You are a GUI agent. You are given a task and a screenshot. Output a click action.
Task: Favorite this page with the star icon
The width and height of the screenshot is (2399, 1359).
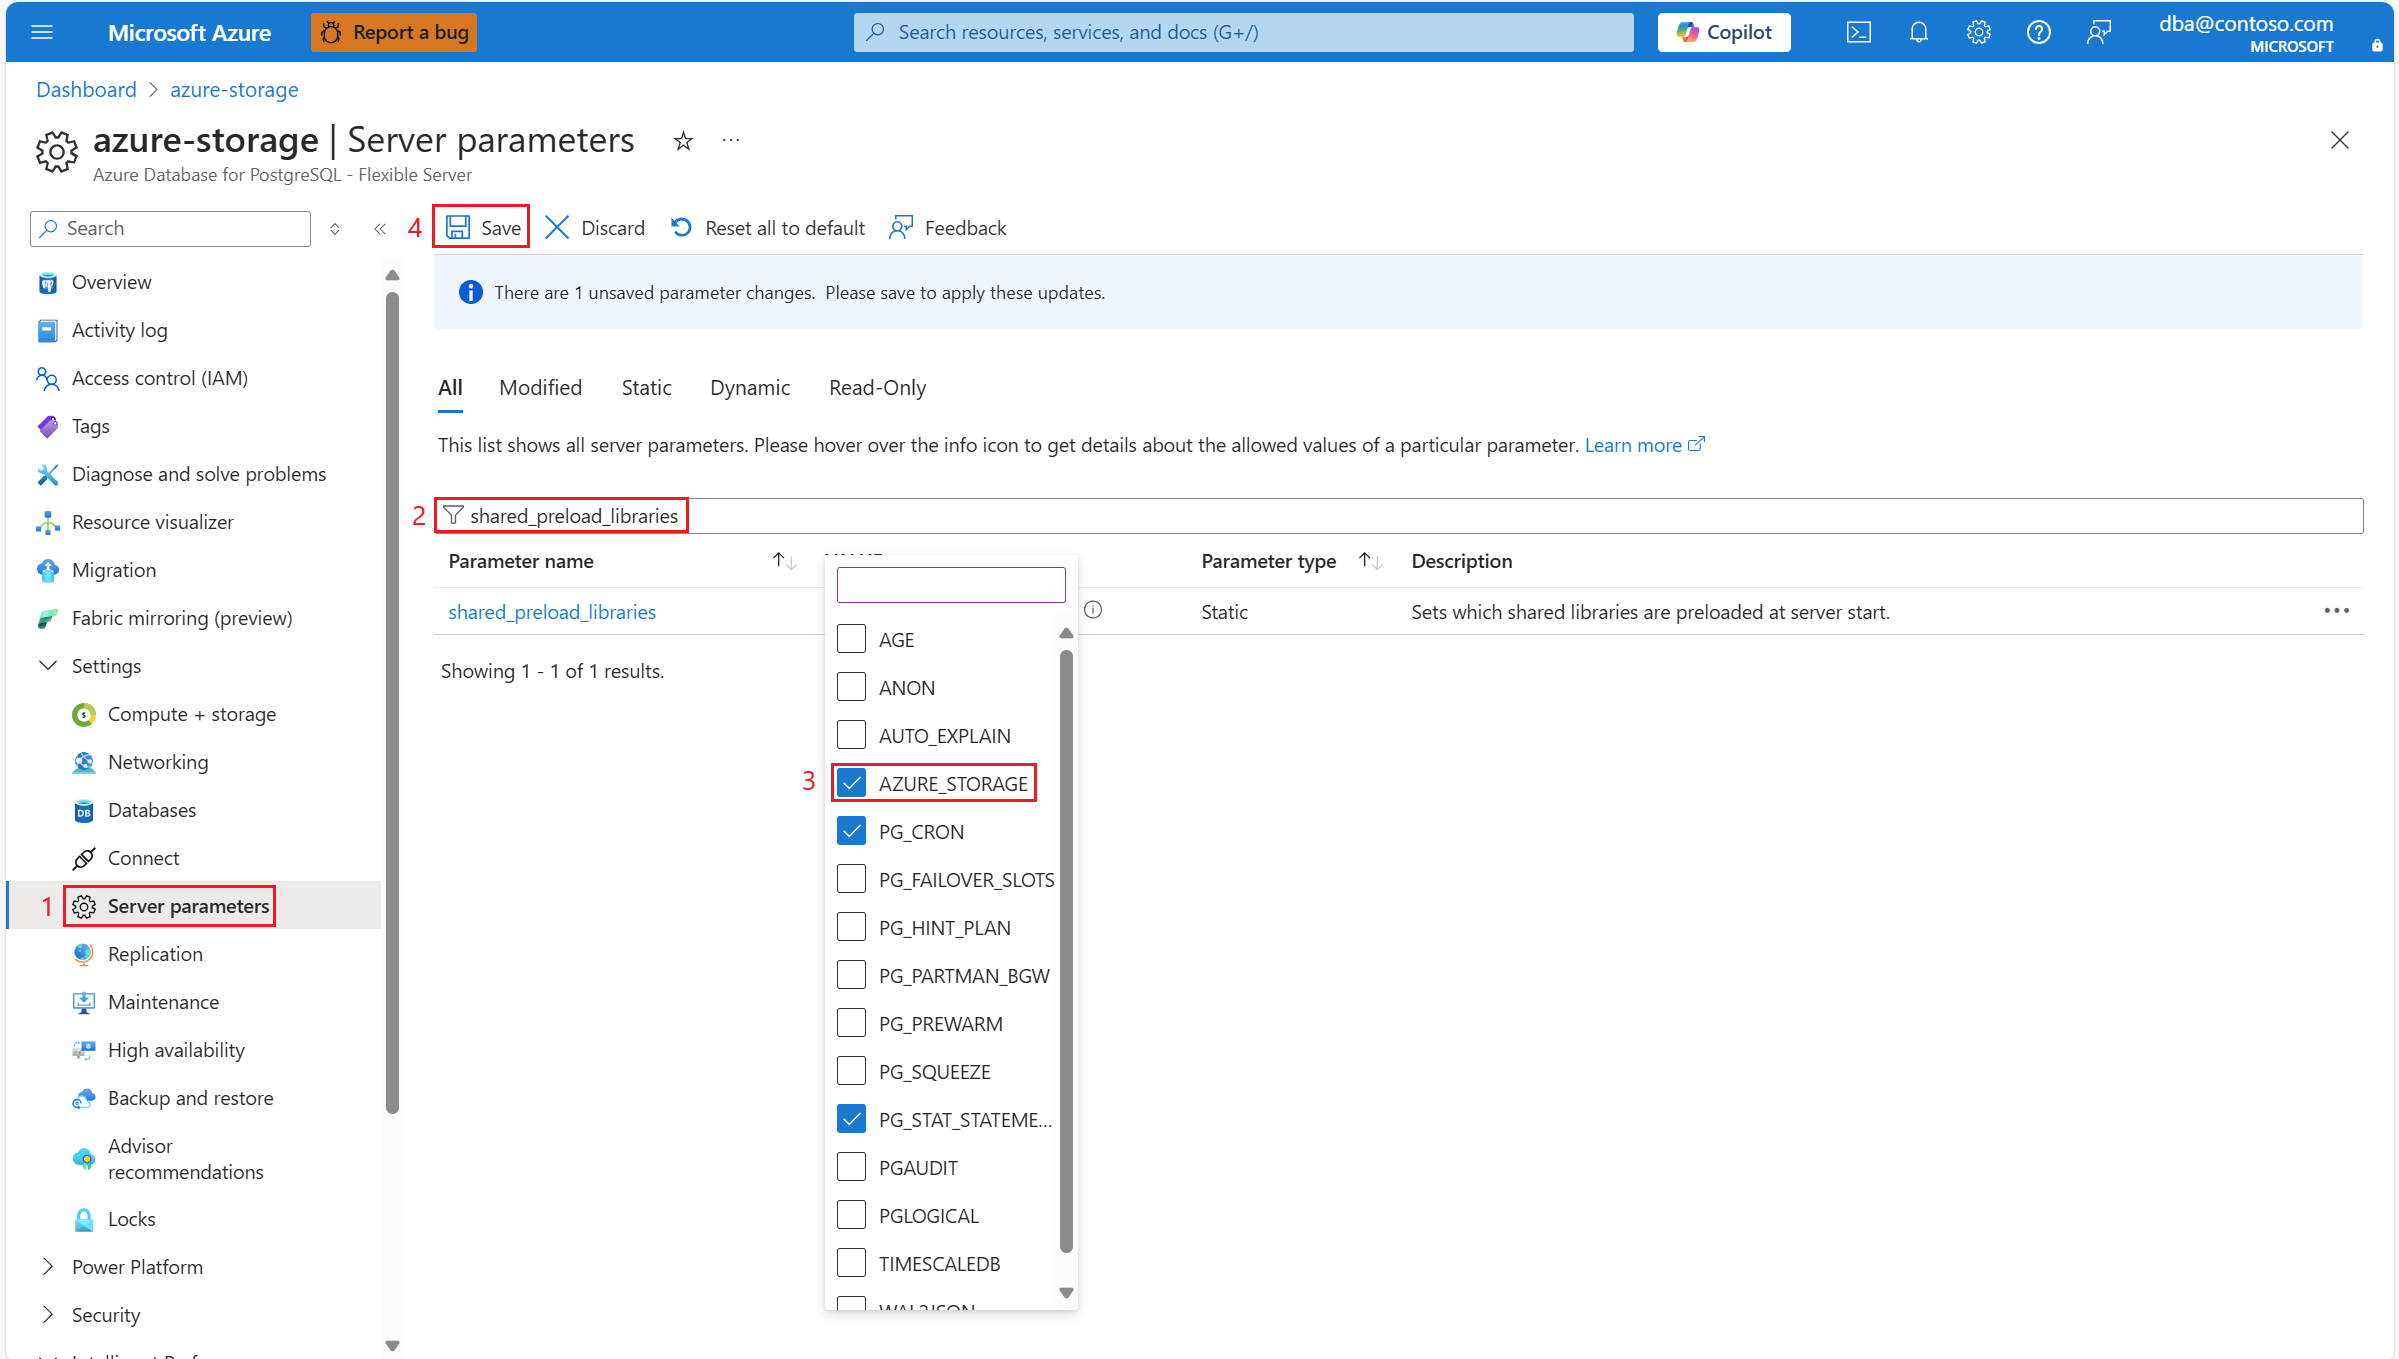coord(683,141)
